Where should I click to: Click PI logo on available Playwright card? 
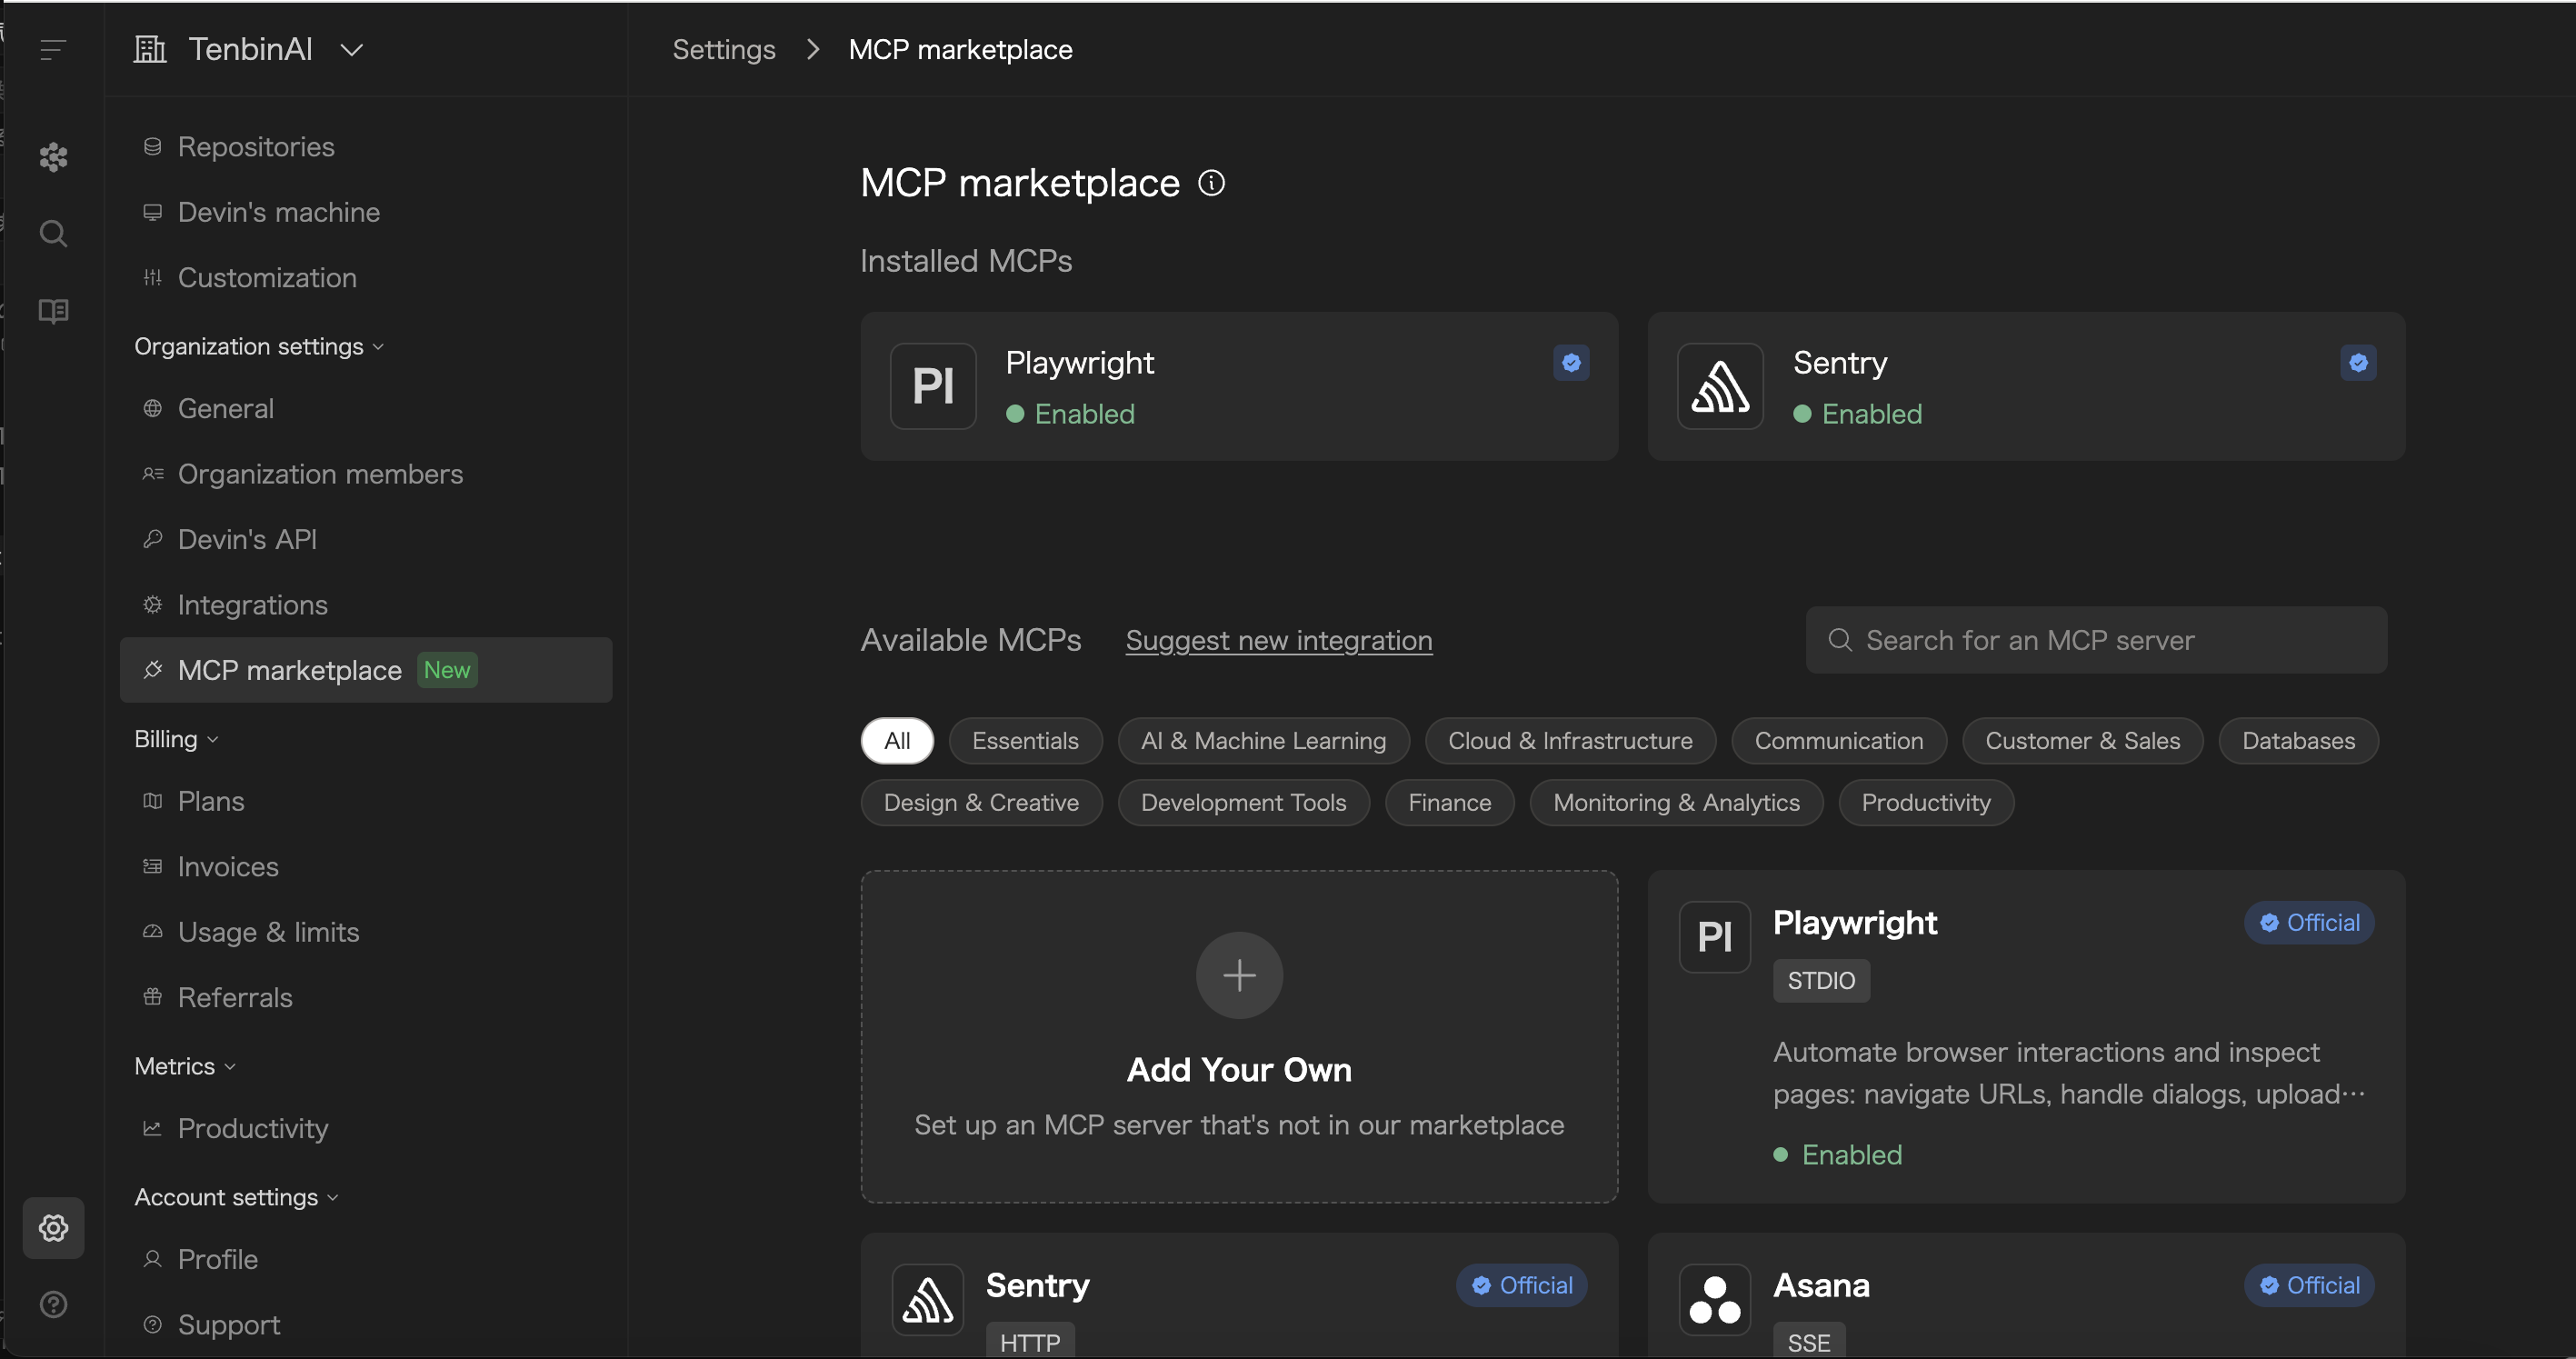click(x=1714, y=937)
